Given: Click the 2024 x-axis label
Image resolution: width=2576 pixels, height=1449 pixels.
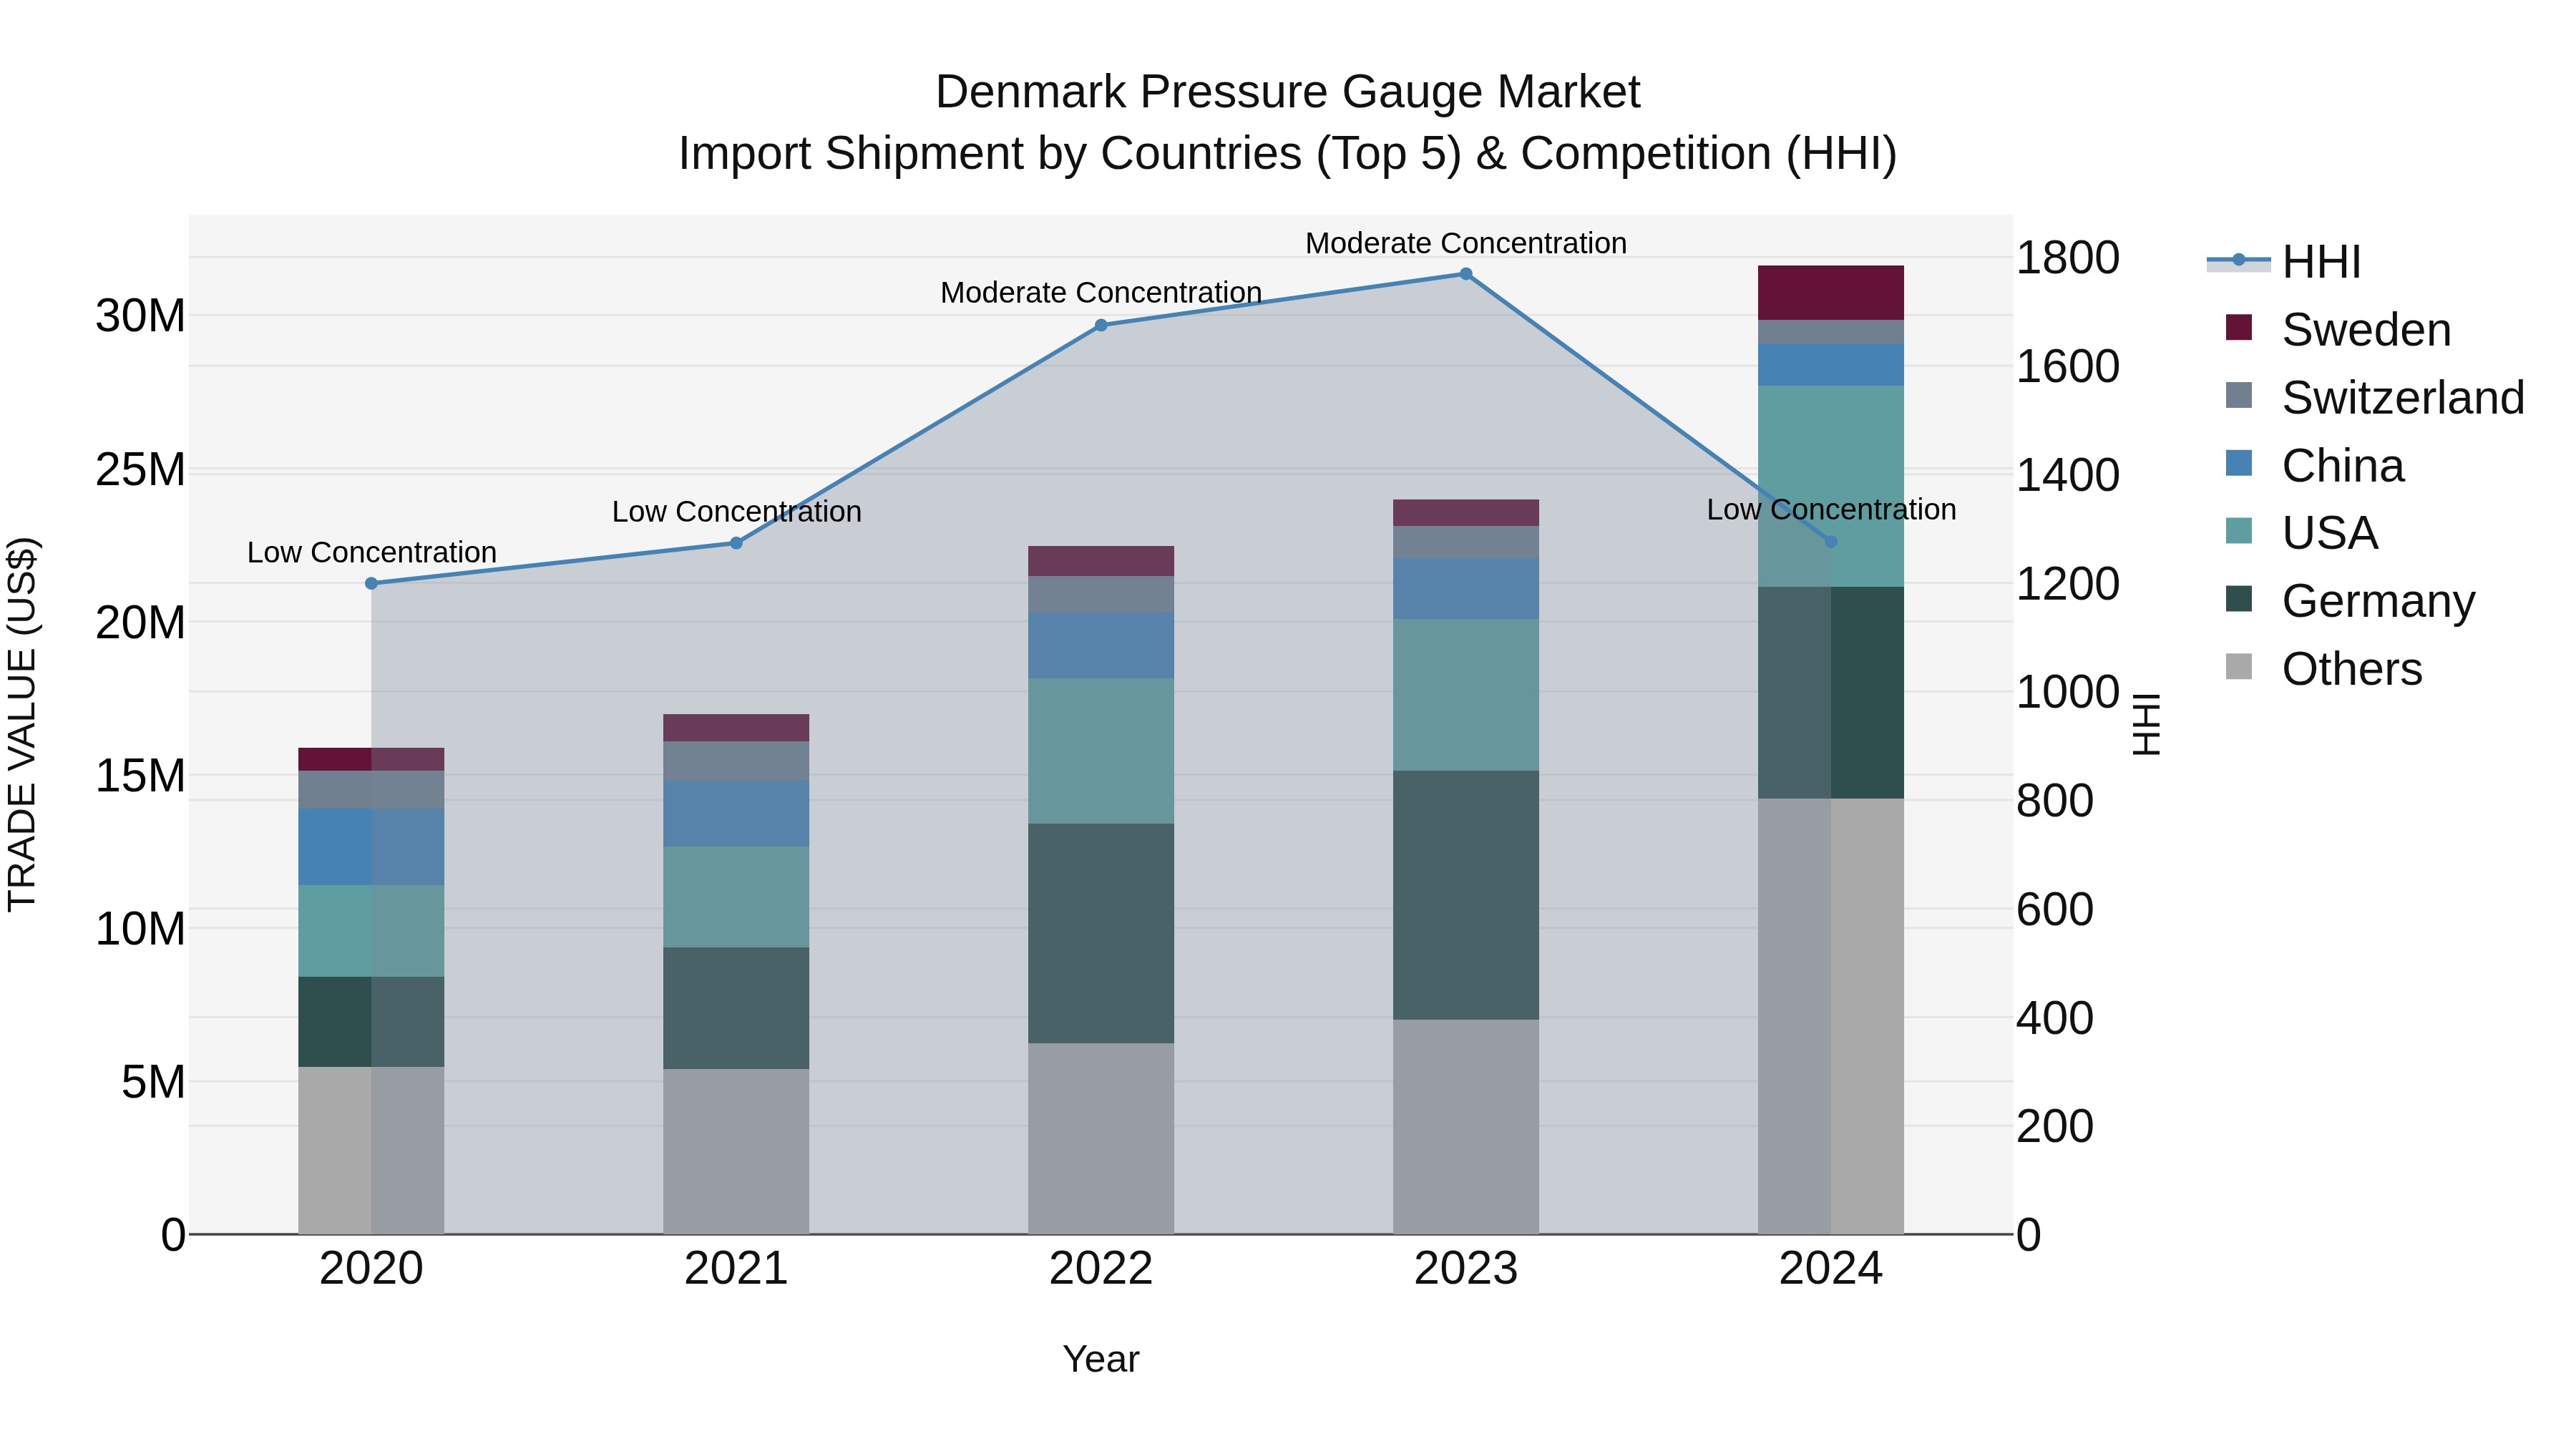Looking at the screenshot, I should click(x=1831, y=1269).
